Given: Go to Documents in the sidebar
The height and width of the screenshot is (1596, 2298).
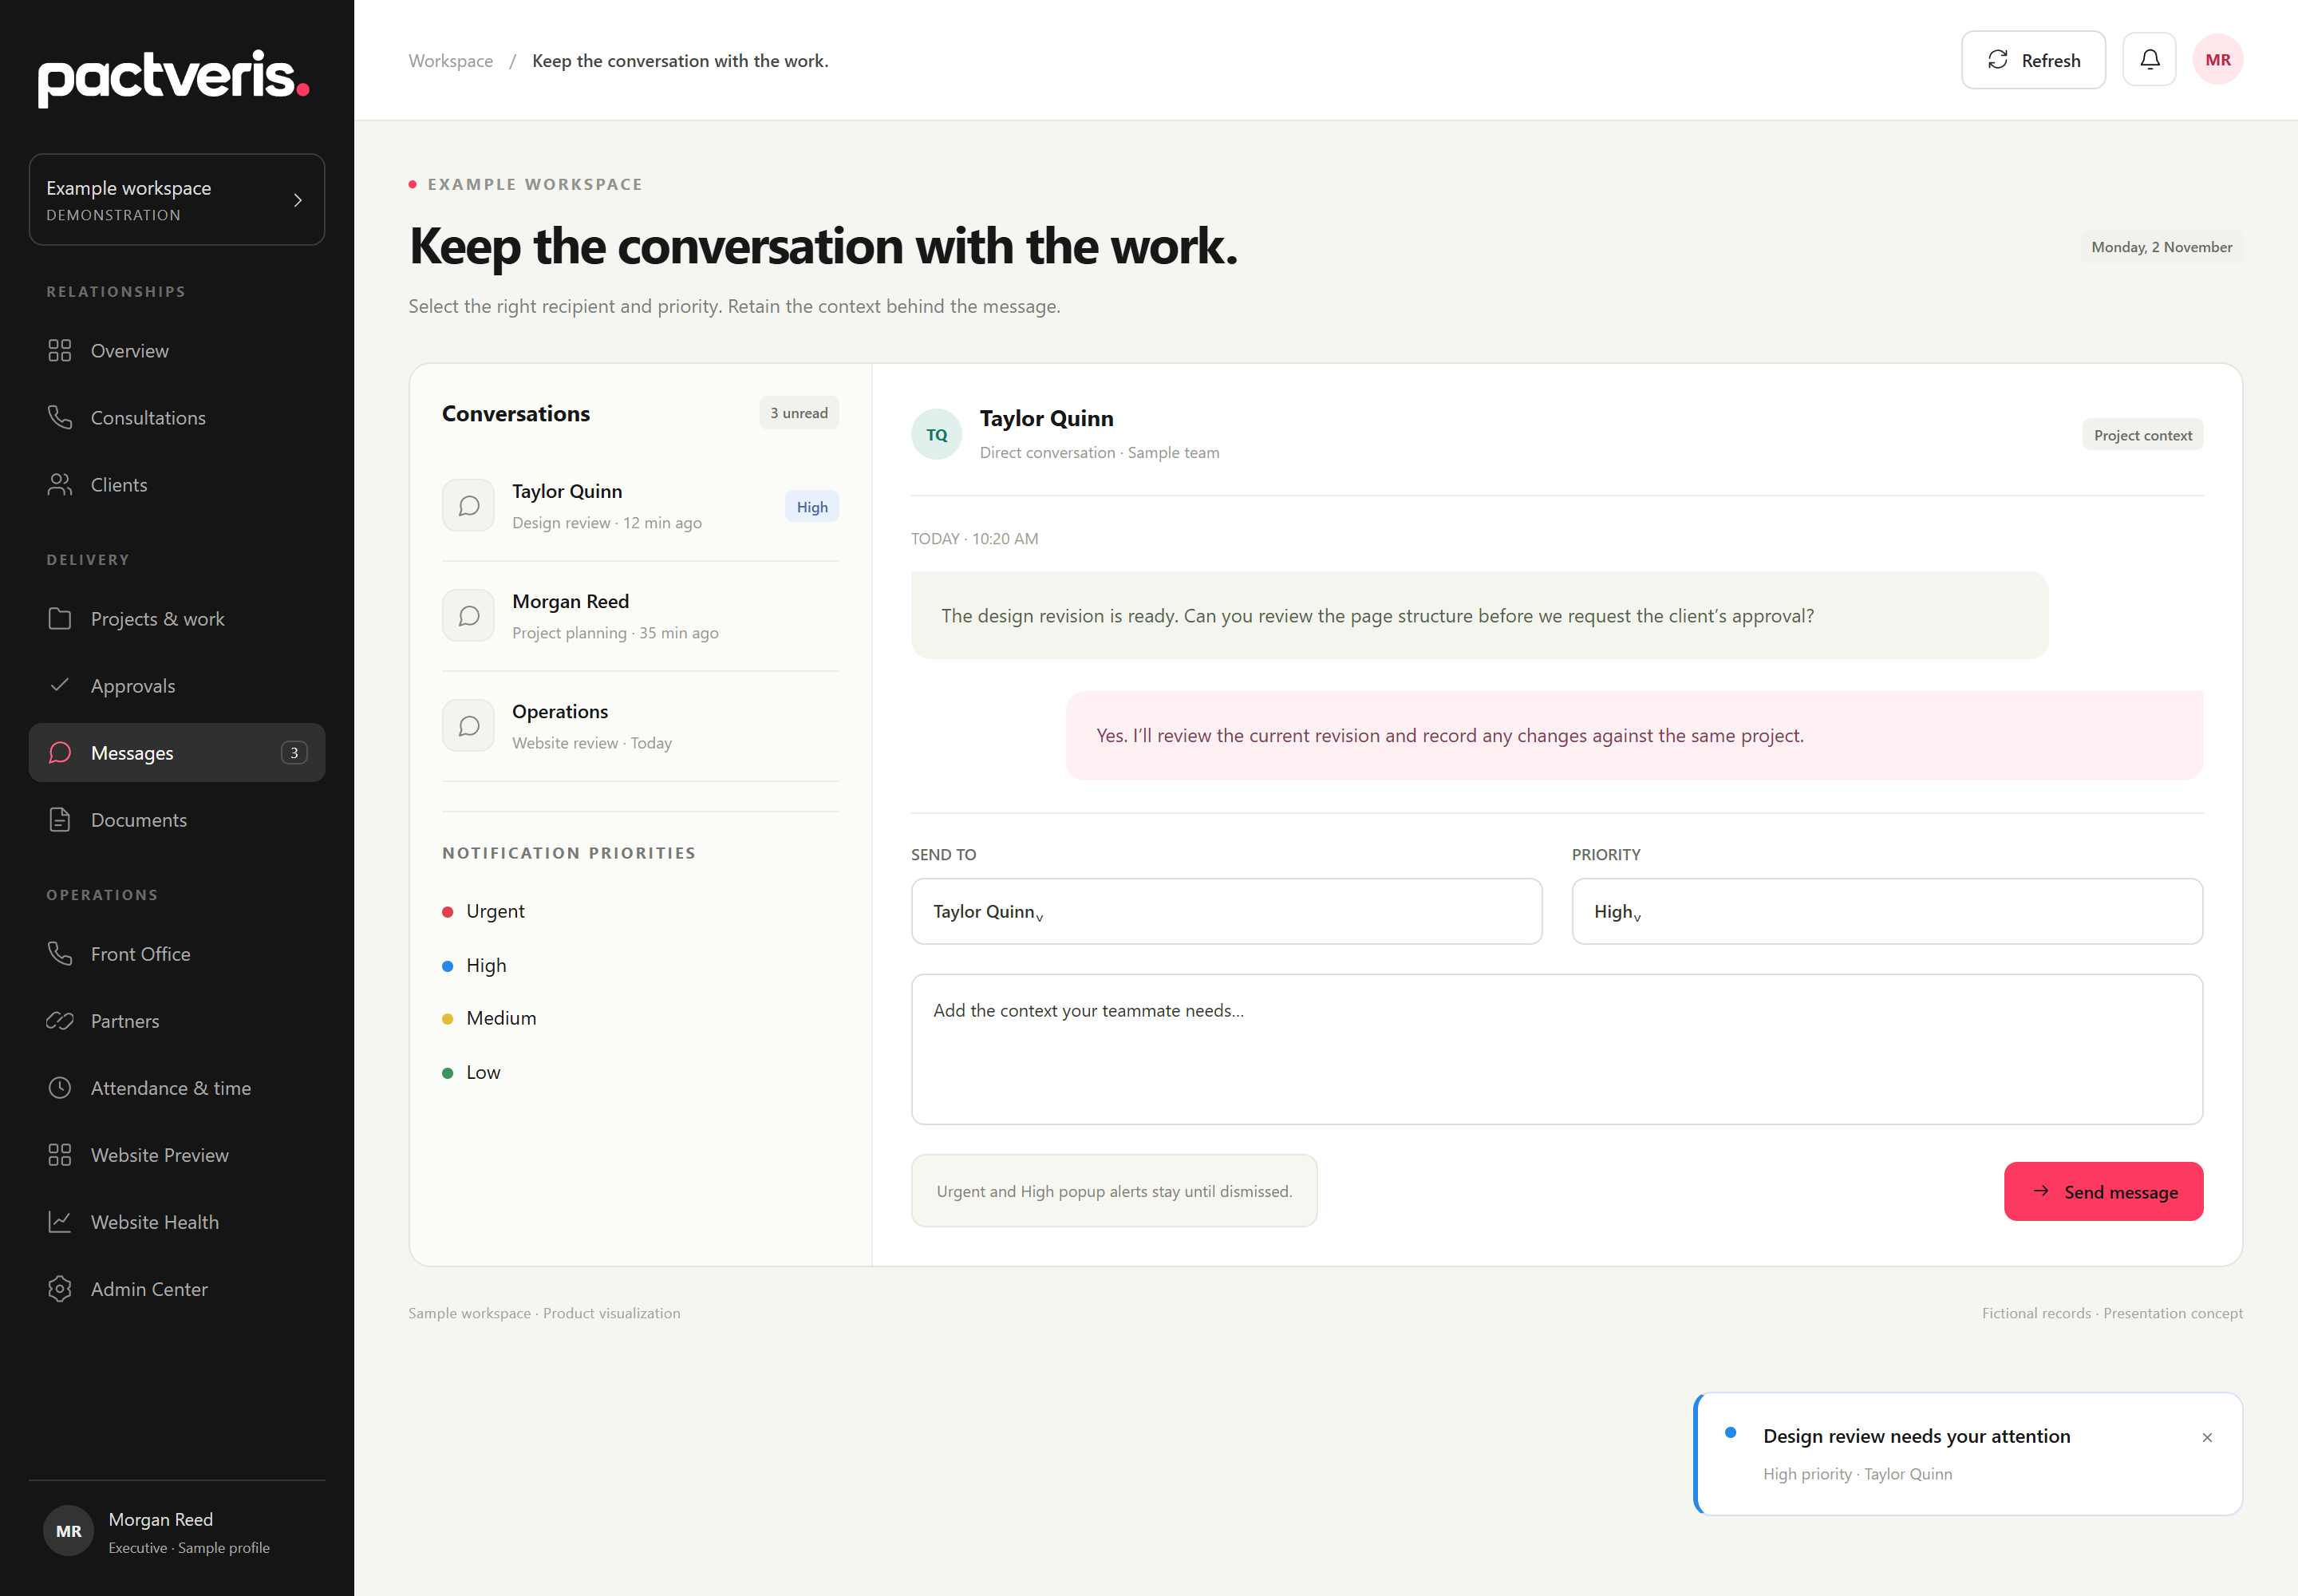Looking at the screenshot, I should (x=177, y=820).
